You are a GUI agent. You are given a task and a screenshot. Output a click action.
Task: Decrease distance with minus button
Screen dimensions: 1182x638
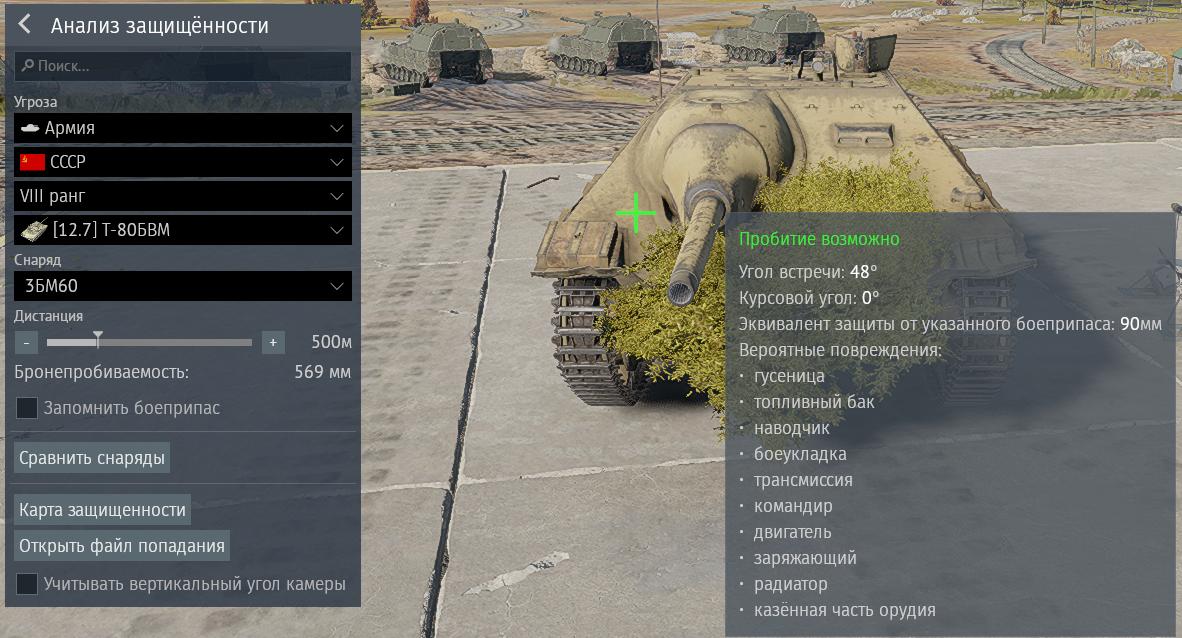coord(26,342)
